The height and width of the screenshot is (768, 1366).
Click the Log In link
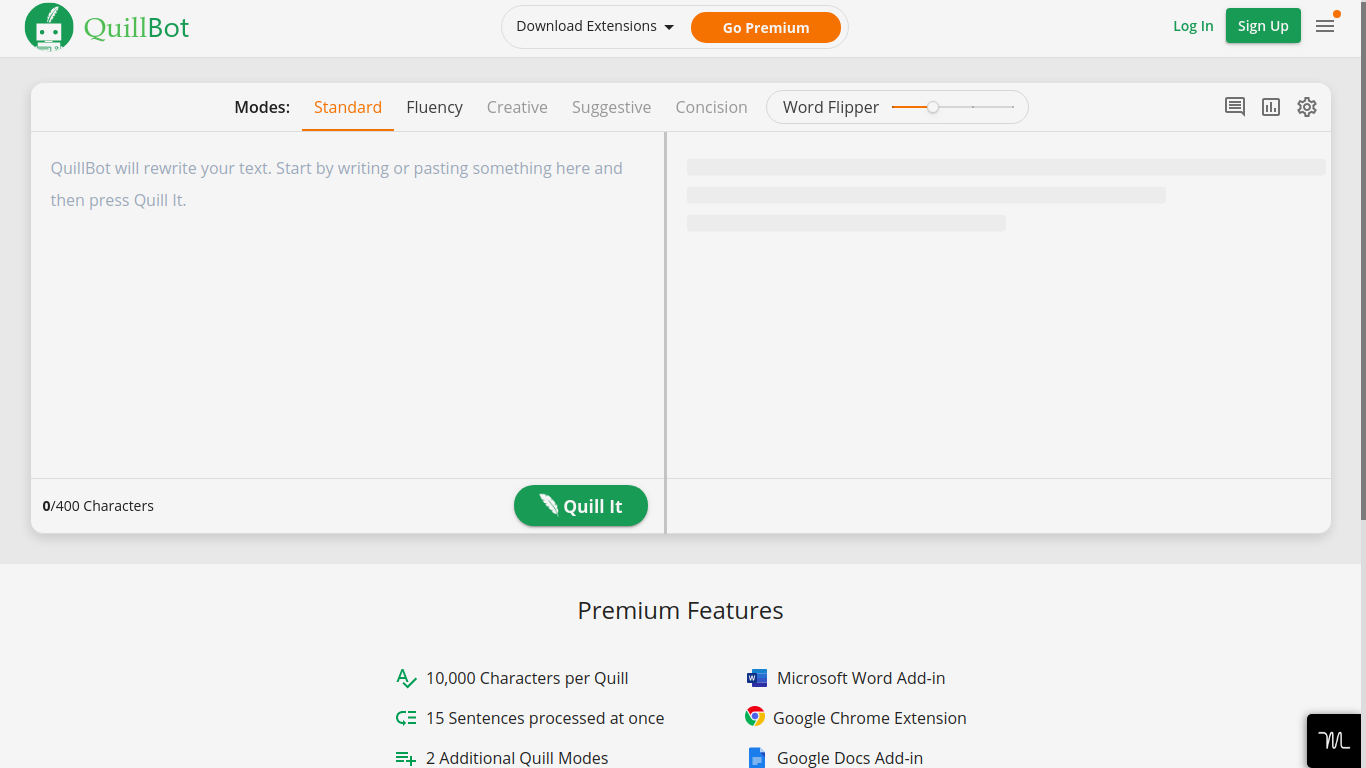[x=1193, y=26]
